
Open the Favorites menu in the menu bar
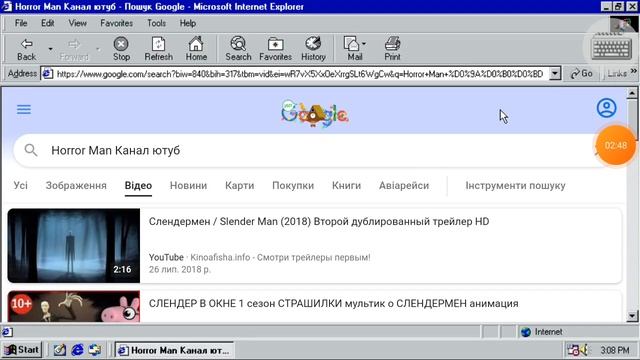[x=116, y=23]
